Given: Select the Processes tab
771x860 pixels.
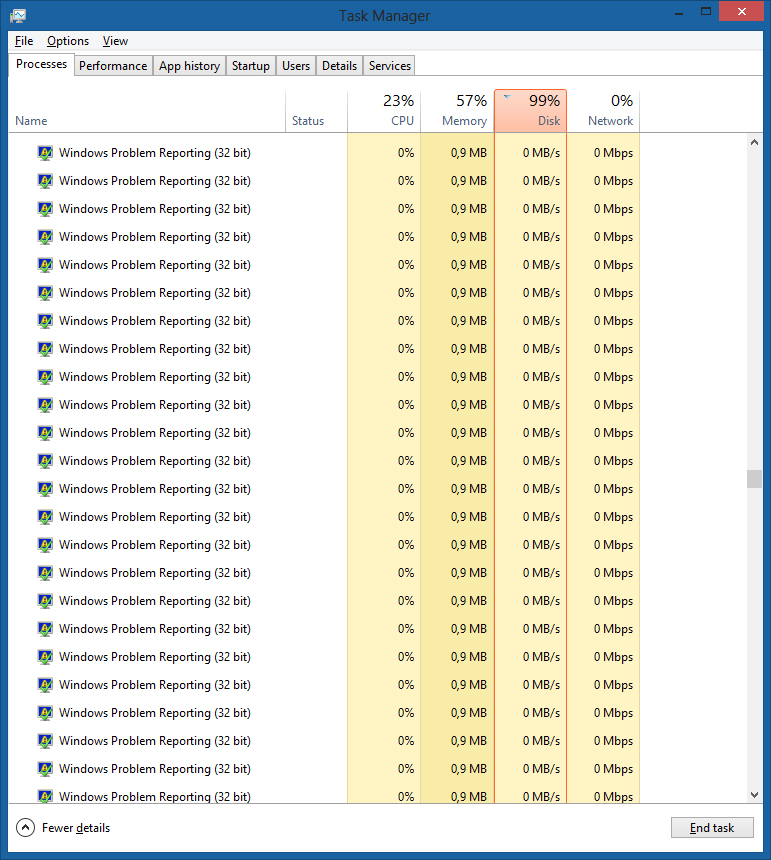Looking at the screenshot, I should 42,64.
